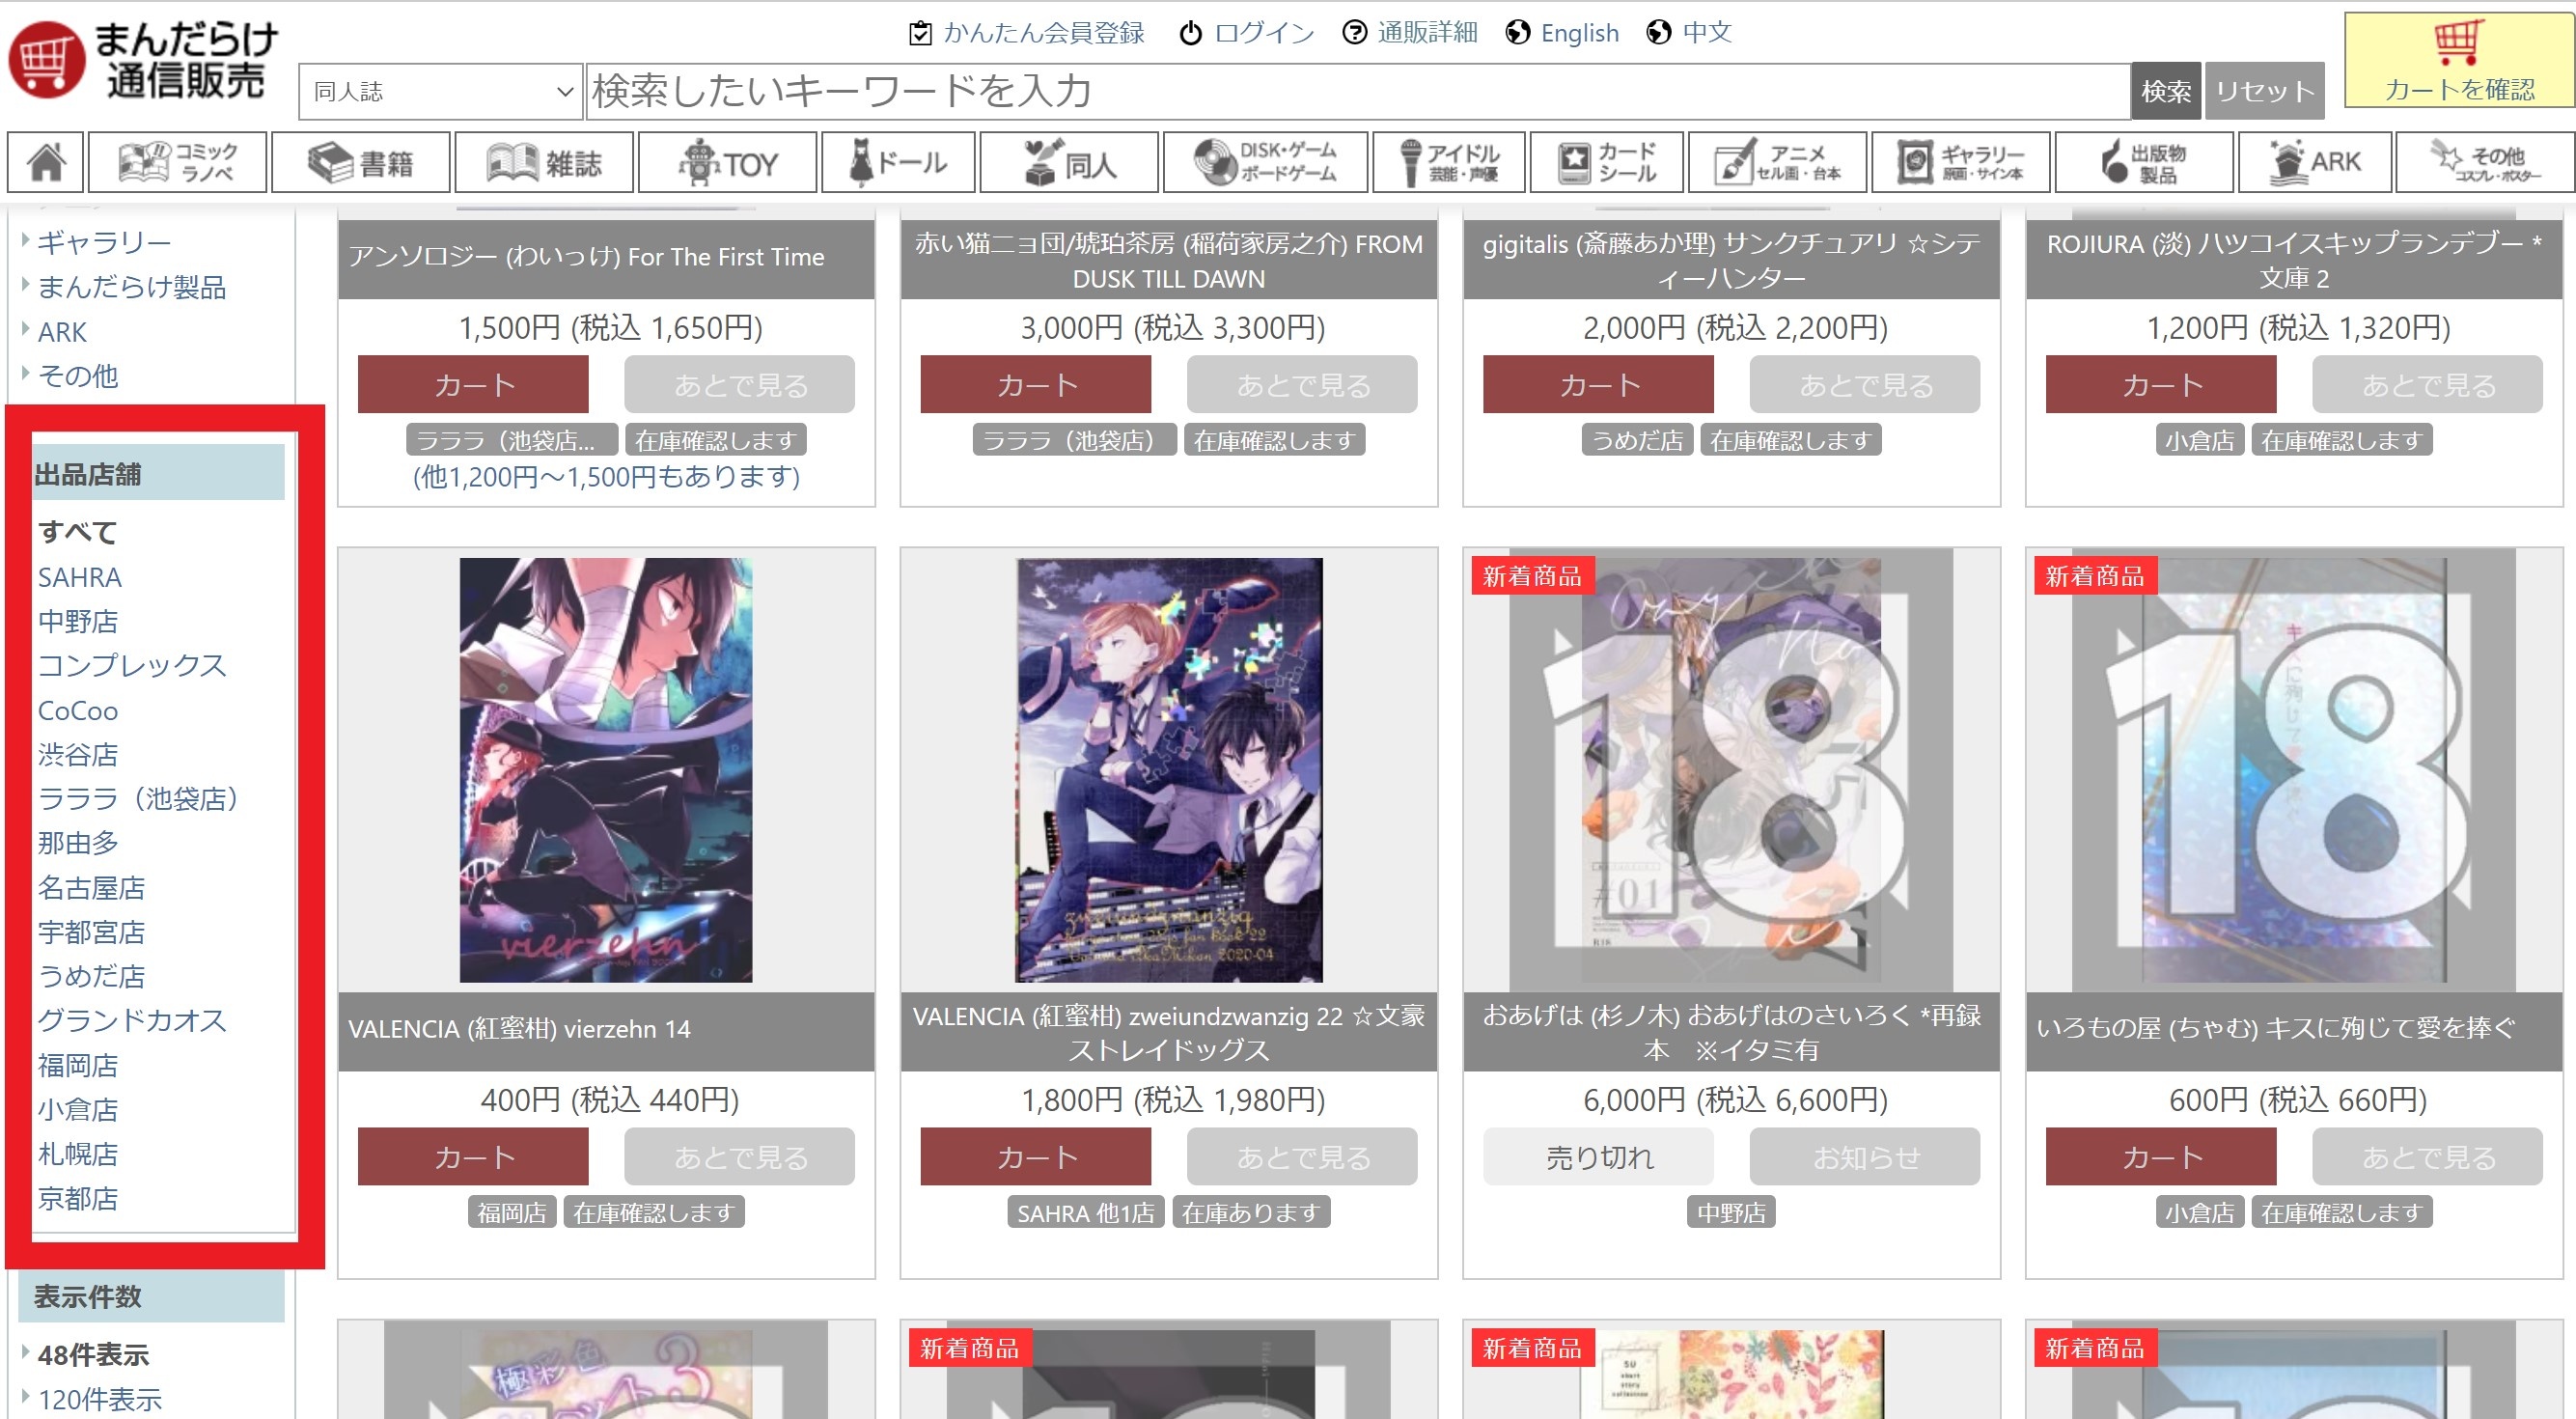Open the home icon in navigation bar
This screenshot has width=2576, height=1419.
tap(46, 162)
